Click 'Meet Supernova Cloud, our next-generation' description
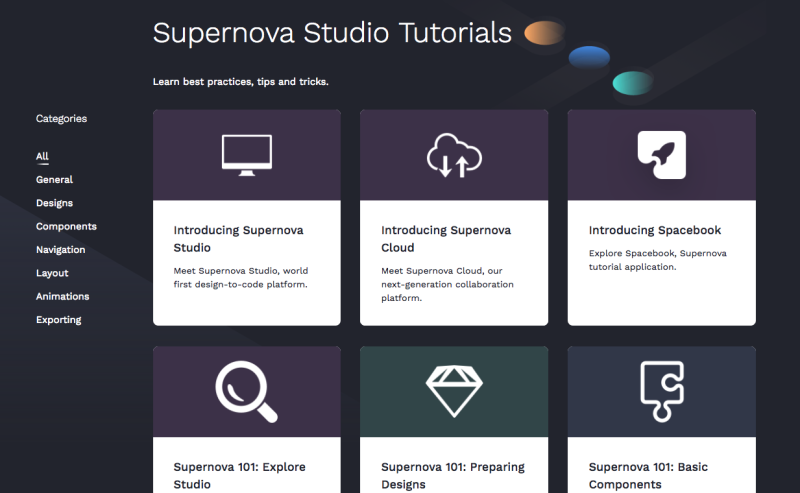 447,284
